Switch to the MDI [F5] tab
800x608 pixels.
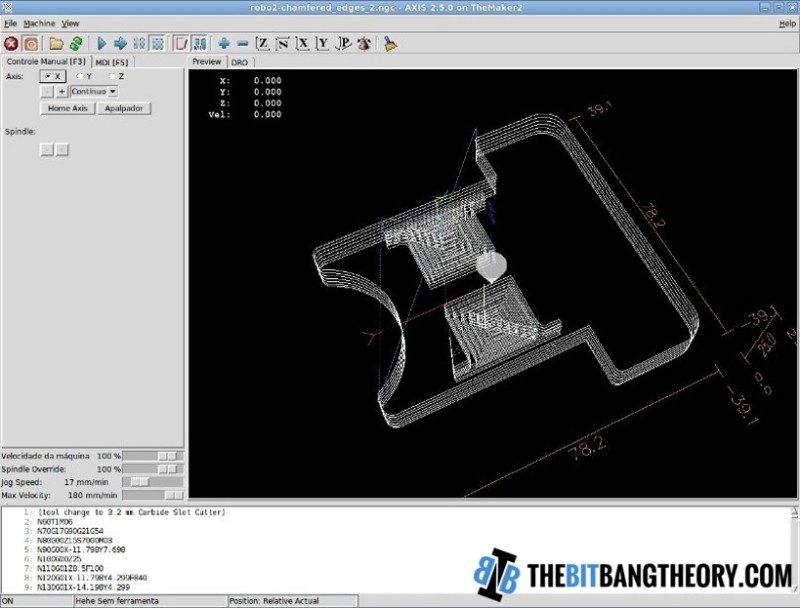tap(111, 62)
